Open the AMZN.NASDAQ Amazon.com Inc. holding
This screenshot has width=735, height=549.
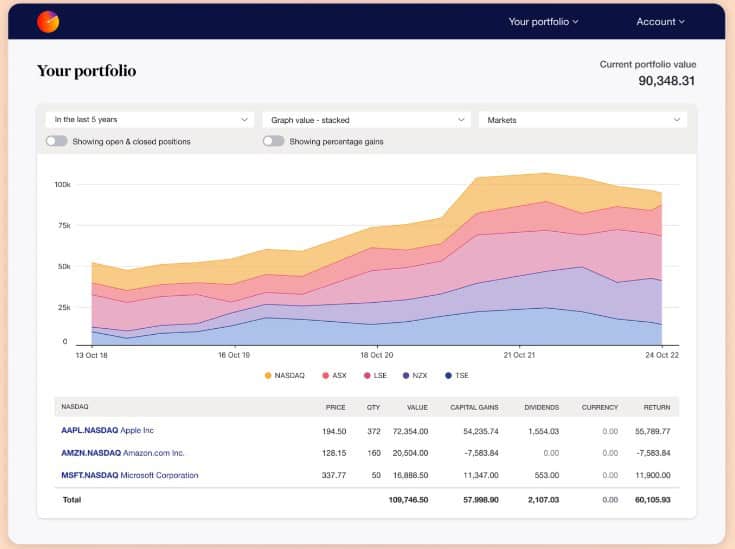pyautogui.click(x=123, y=453)
